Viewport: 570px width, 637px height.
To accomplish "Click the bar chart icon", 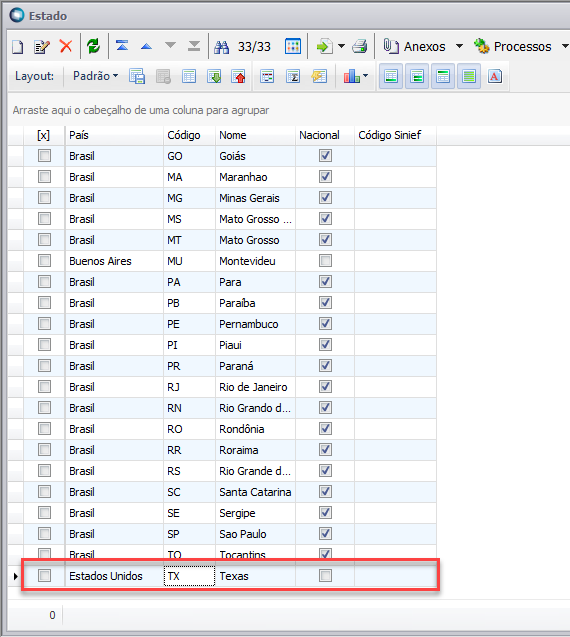I will click(x=352, y=76).
